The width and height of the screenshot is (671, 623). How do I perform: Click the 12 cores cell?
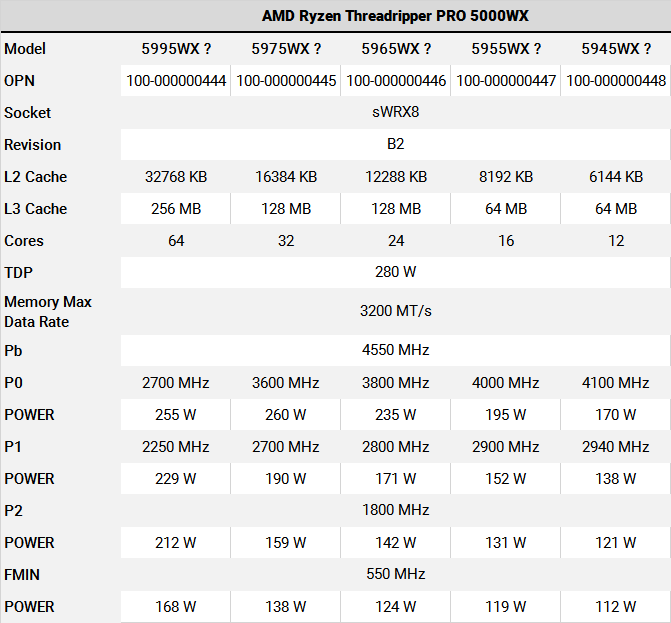(616, 241)
